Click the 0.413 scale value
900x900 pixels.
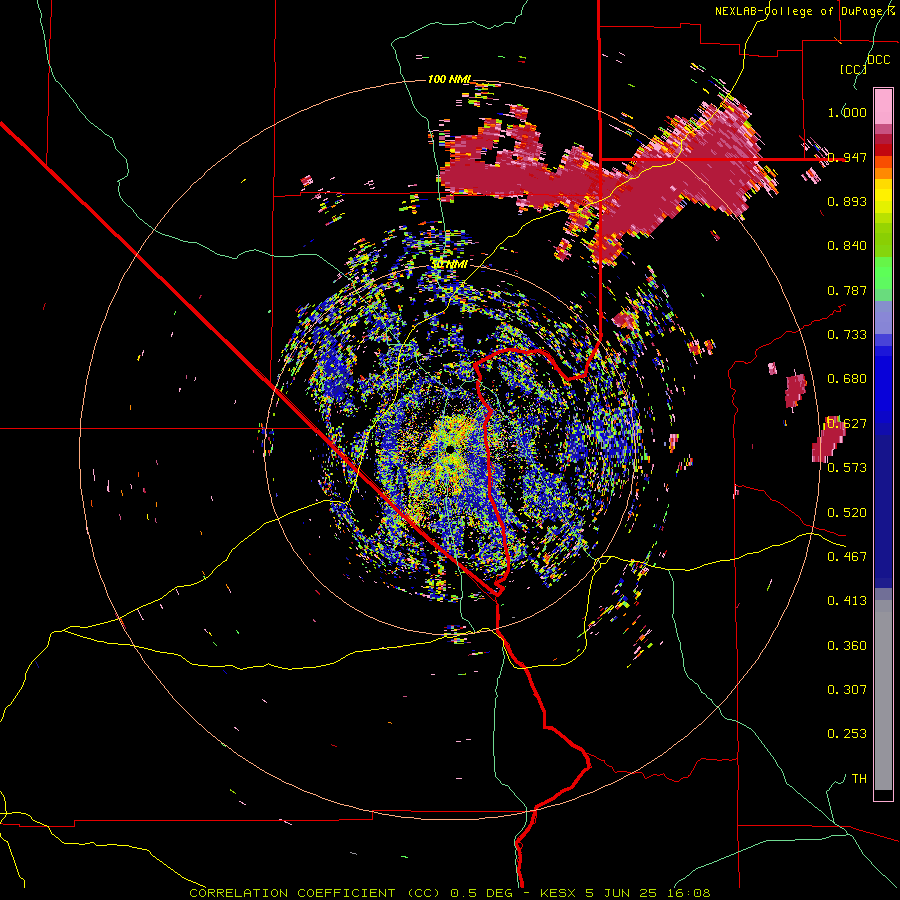(847, 601)
